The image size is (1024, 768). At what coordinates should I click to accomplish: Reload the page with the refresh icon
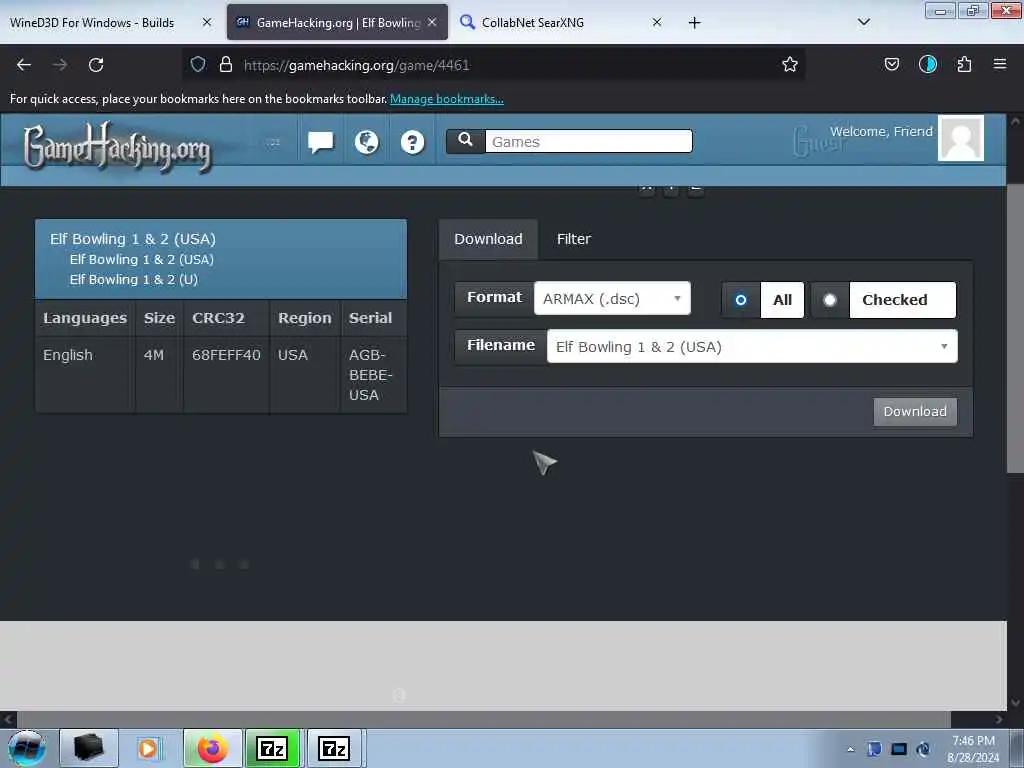(96, 65)
